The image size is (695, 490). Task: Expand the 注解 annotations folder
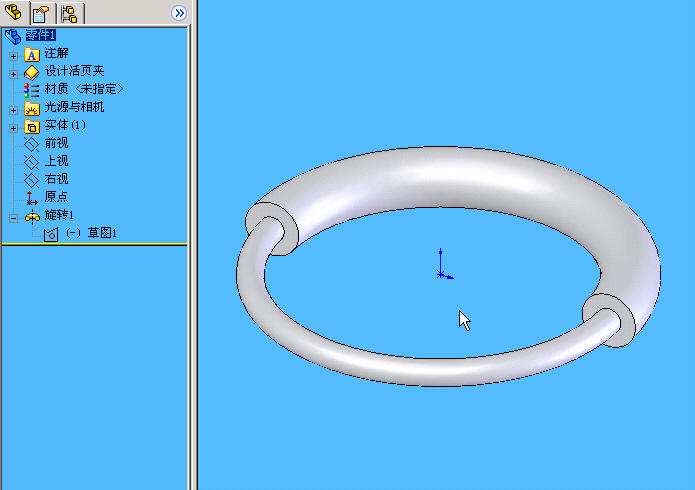pyautogui.click(x=13, y=56)
